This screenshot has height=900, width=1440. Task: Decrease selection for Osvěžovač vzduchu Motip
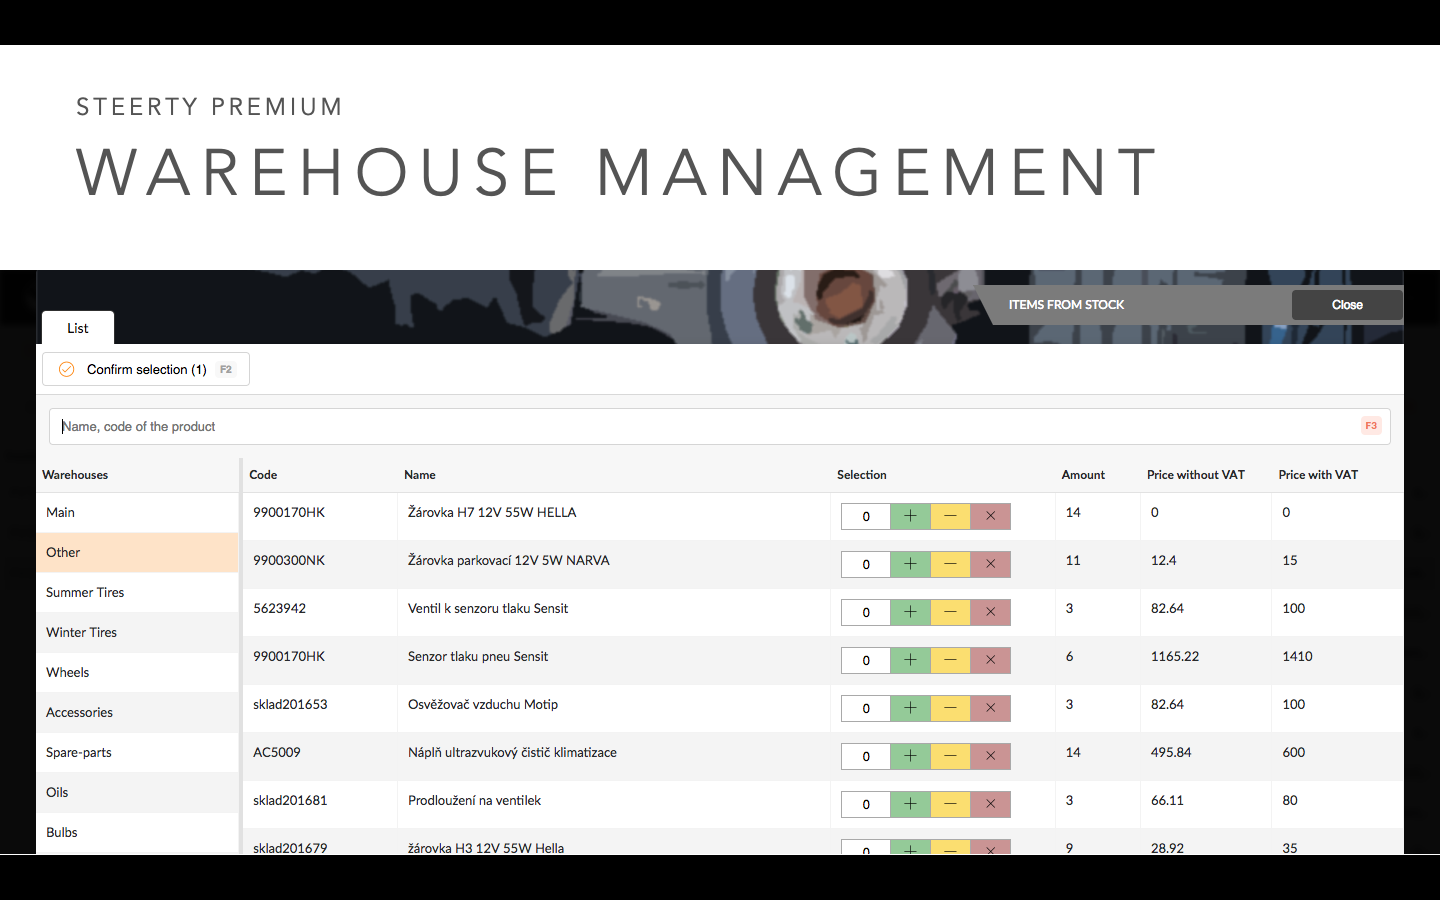950,708
